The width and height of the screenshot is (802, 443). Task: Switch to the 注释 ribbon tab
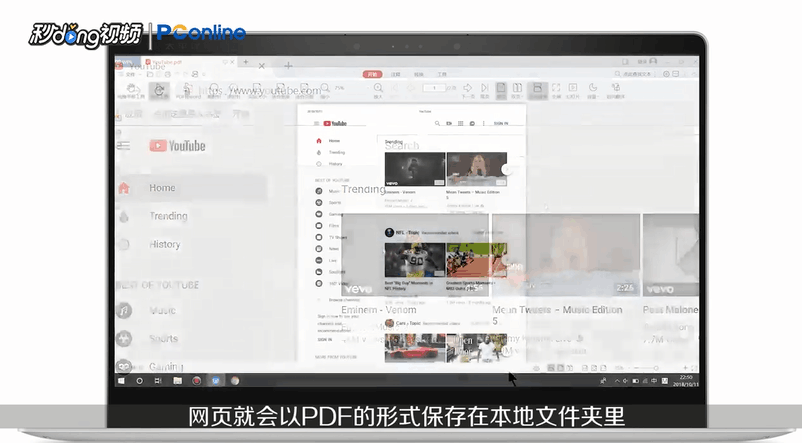396,74
